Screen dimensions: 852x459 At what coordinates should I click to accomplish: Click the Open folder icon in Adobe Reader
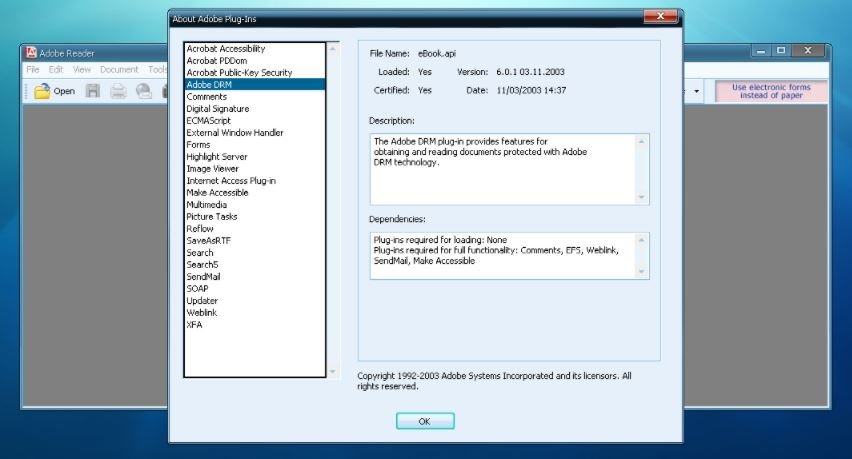(x=41, y=91)
